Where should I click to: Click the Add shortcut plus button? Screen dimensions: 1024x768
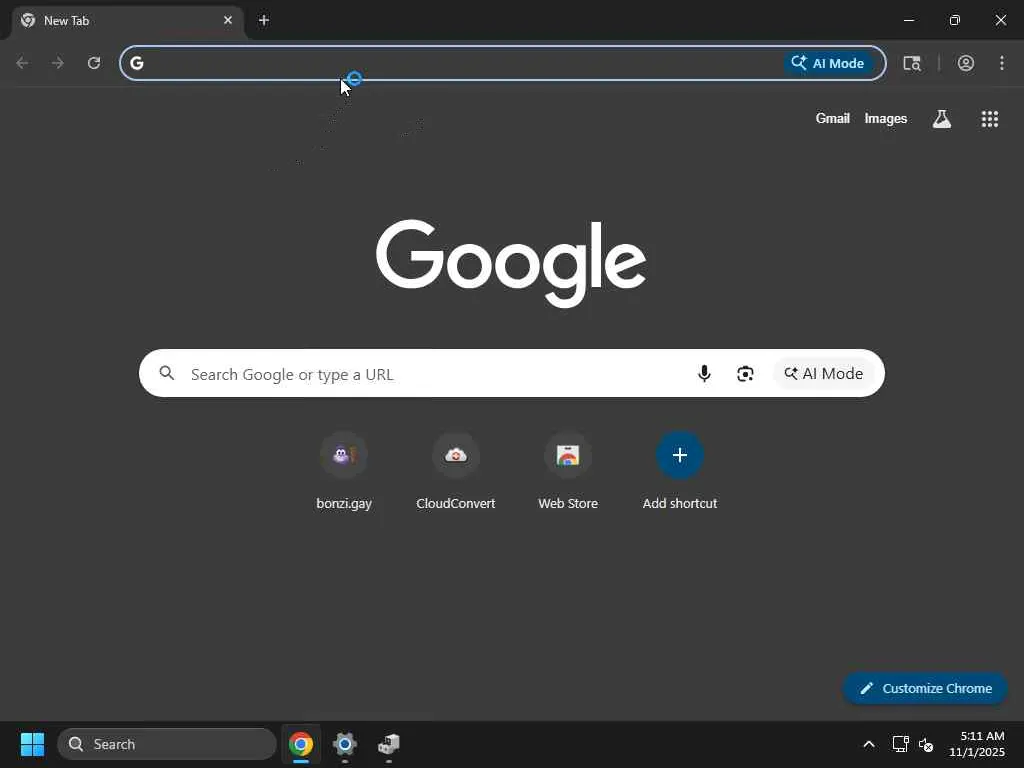click(680, 455)
